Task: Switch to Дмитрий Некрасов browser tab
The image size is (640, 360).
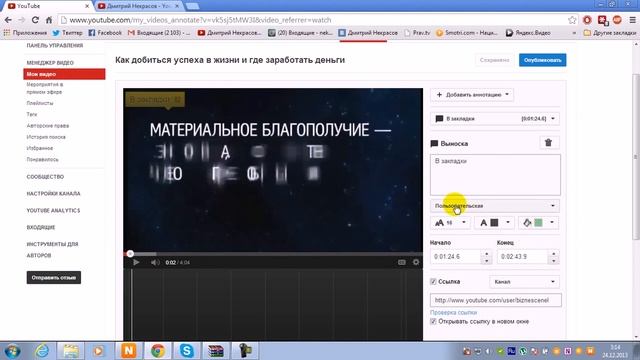Action: (x=138, y=6)
